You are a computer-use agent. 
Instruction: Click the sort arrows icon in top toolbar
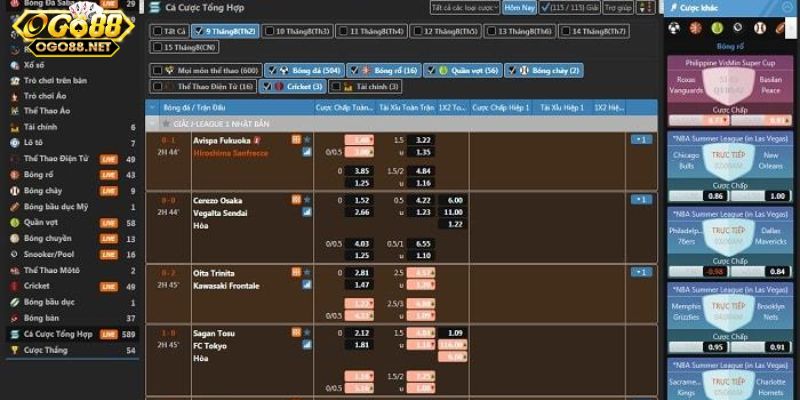tap(645, 7)
